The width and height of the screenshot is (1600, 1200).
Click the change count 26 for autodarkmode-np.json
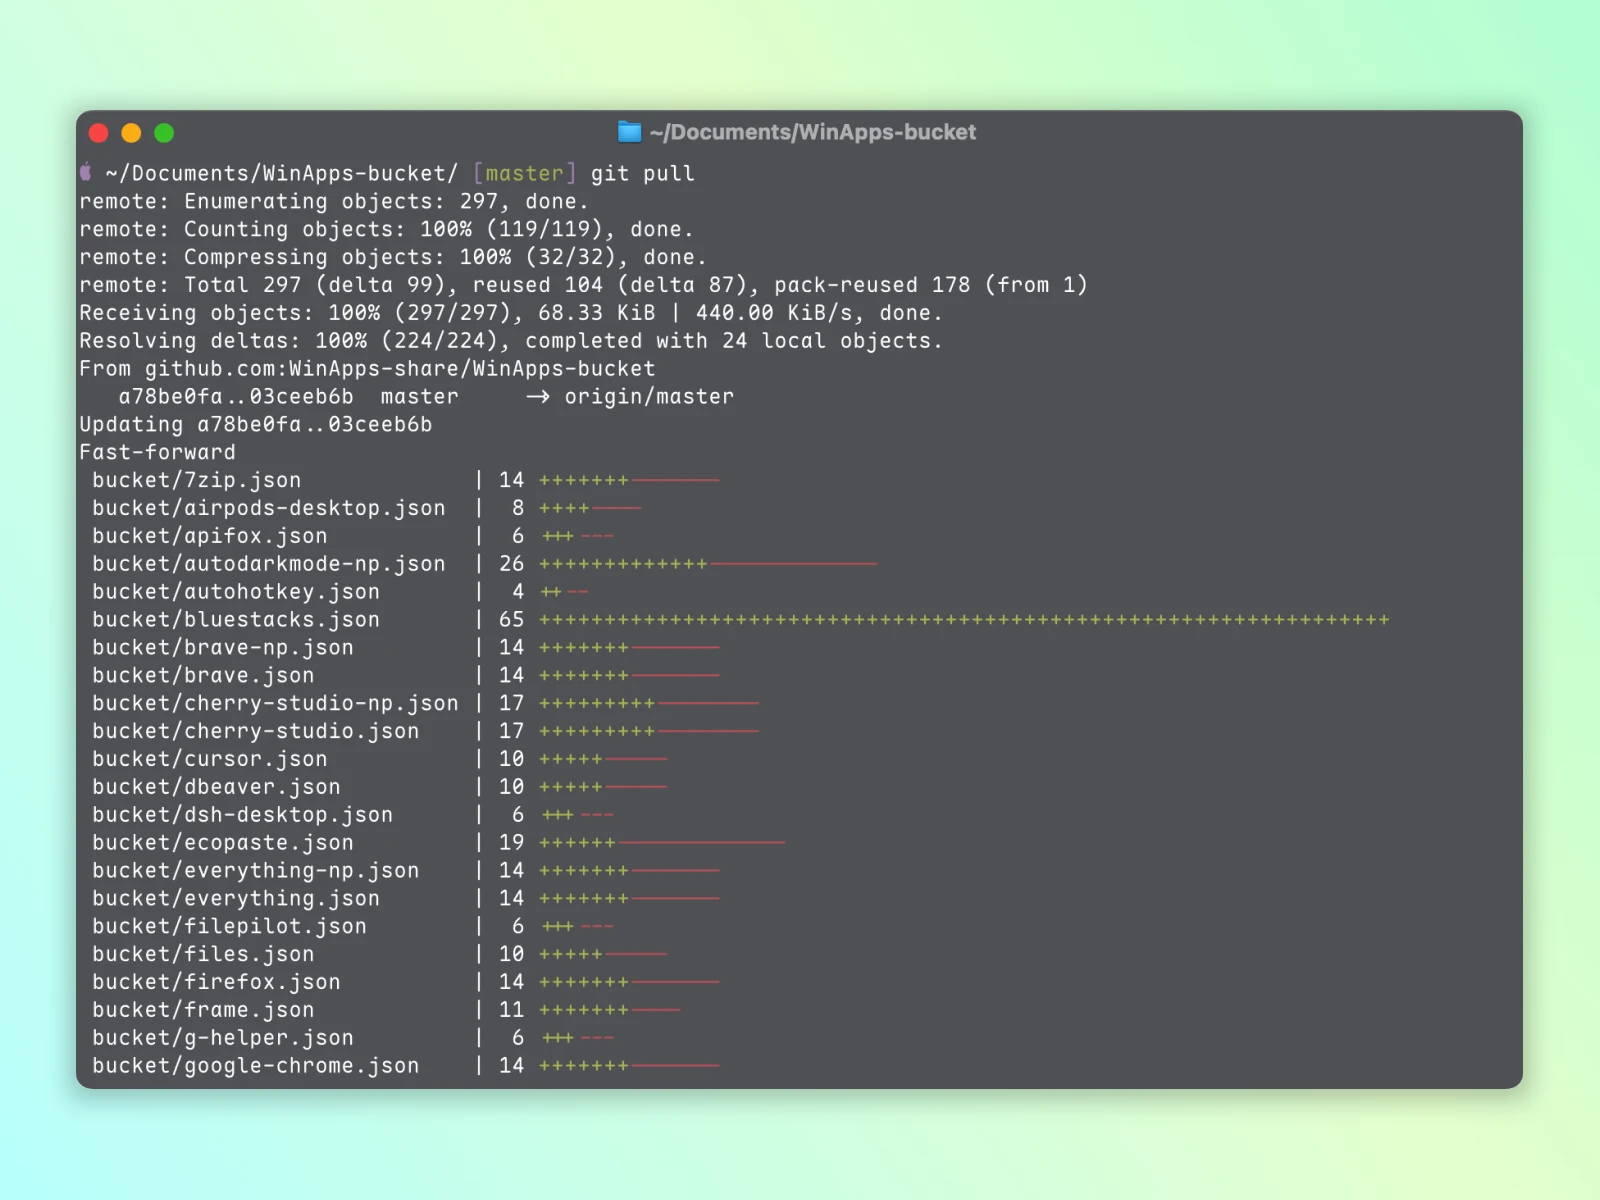point(511,564)
